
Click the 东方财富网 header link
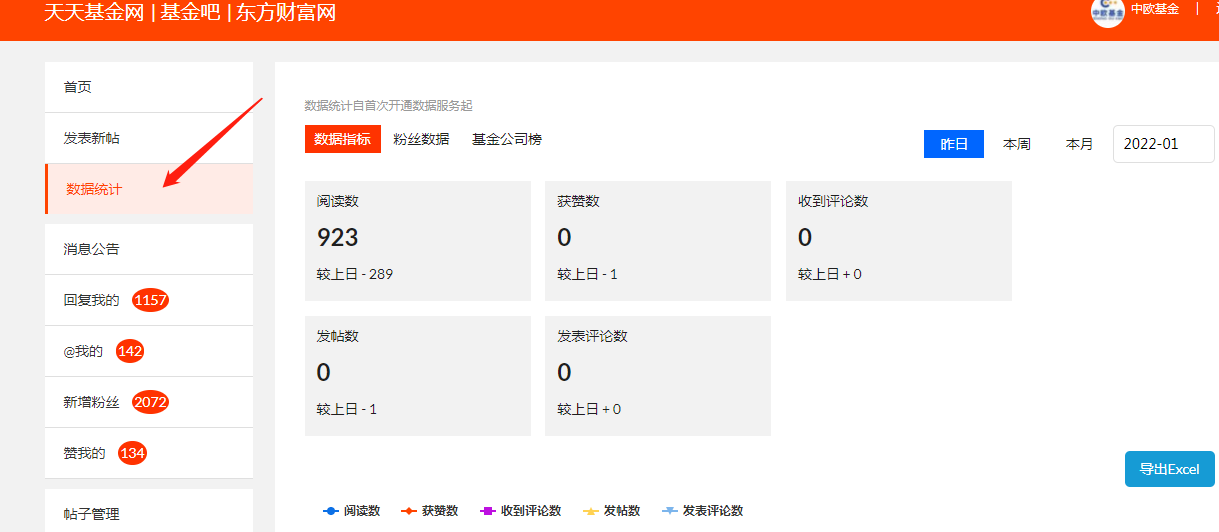(285, 13)
